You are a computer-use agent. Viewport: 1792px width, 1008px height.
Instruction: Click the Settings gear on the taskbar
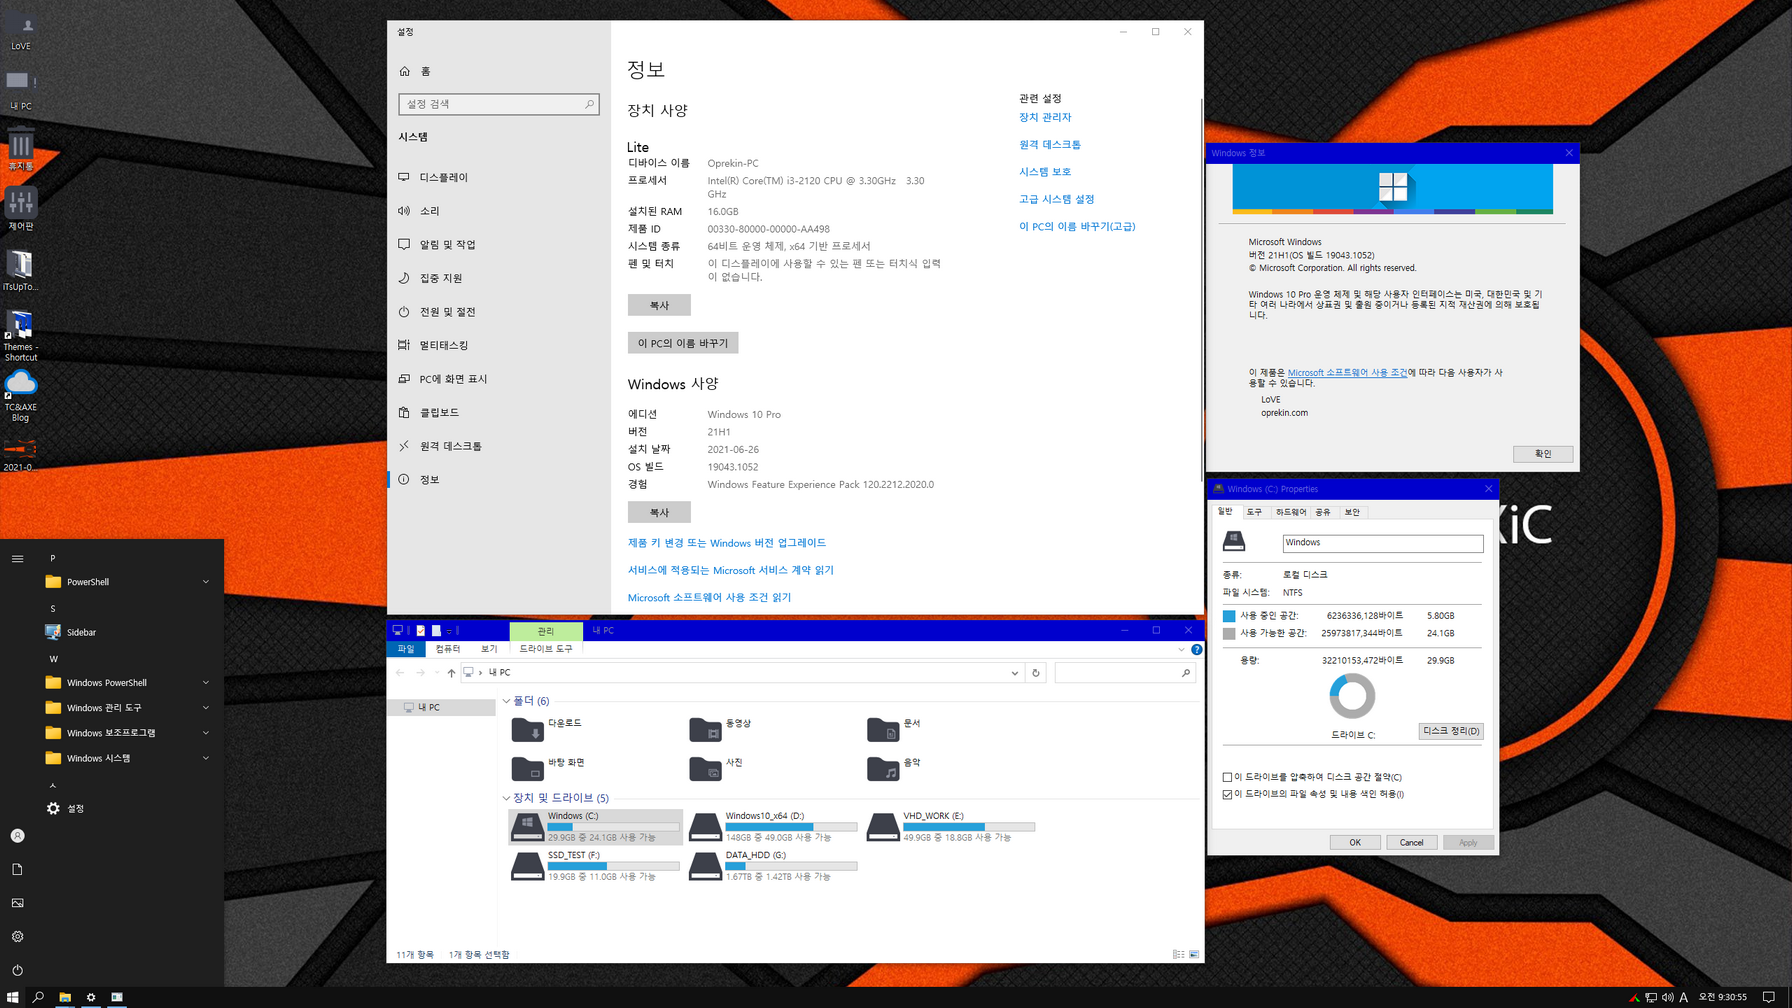91,997
